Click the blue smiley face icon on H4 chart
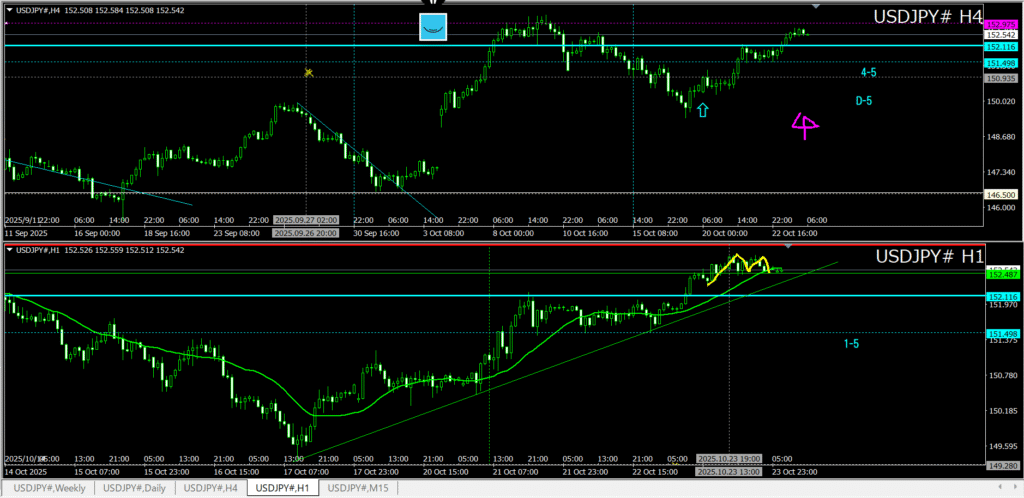Screen dimensions: 1024x498 432,28
